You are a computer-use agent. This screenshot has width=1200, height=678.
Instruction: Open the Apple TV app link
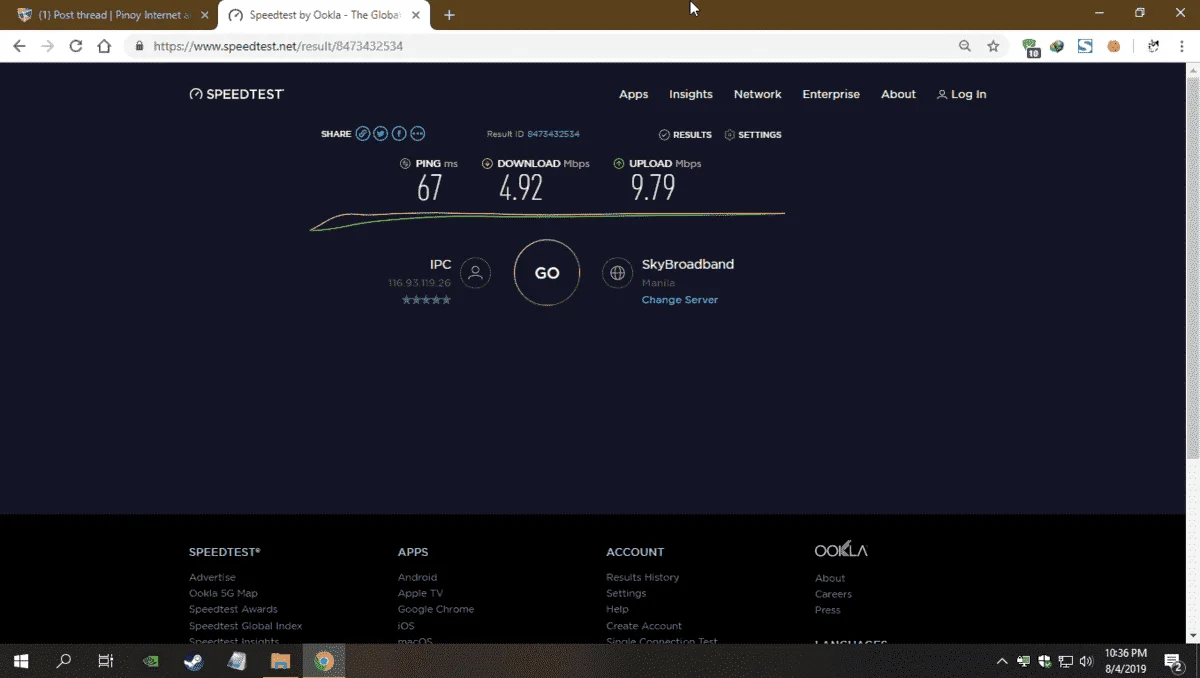[420, 593]
